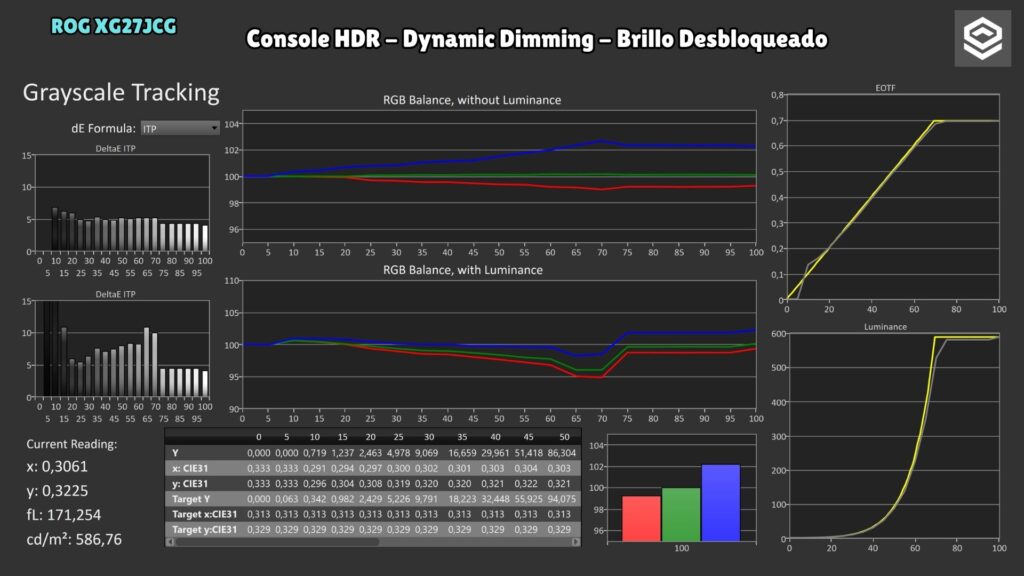Click the '0,719' cell in the Y row

click(x=315, y=453)
